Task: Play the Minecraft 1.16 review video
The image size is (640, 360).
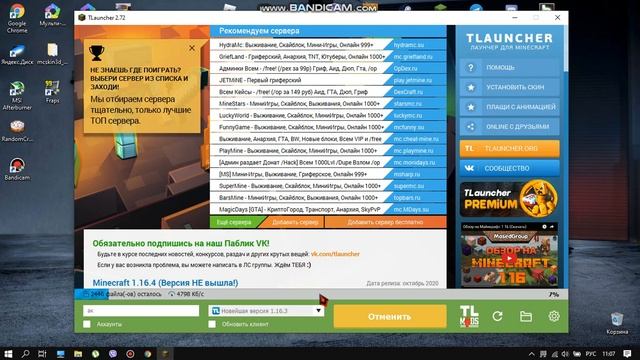Action: (509, 258)
